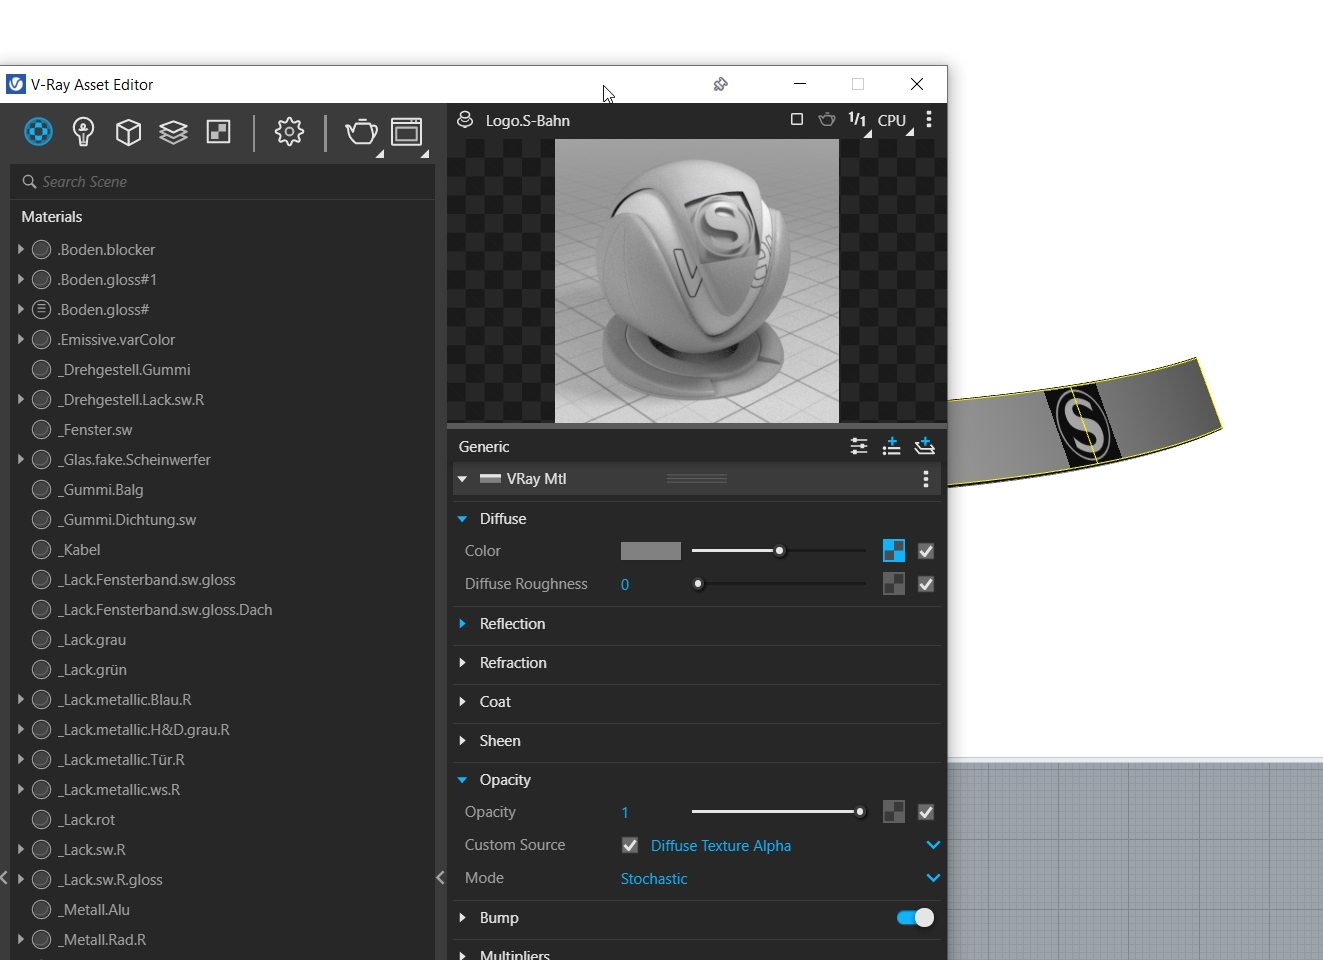Expand the _Lack.metallic.Blau.R material tree

pos(20,699)
